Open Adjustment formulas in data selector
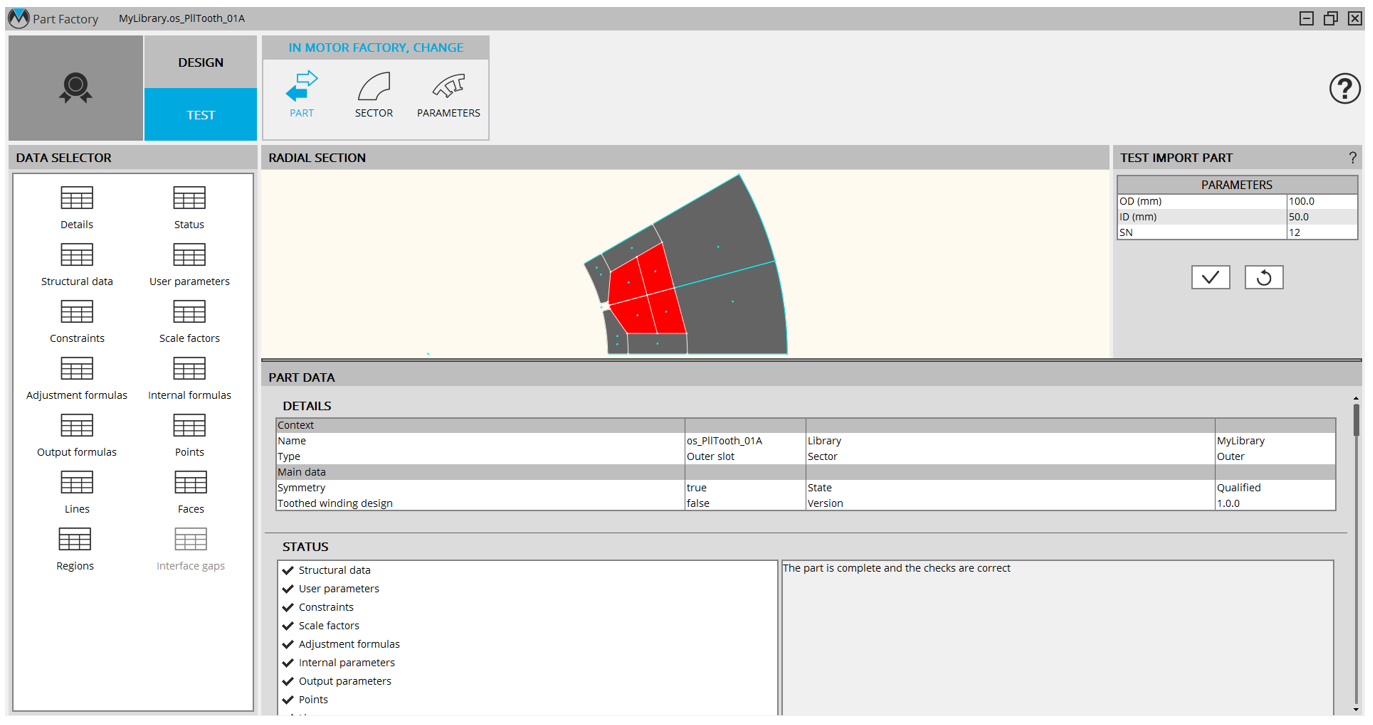Screen dimensions: 1373x725 click(x=77, y=370)
